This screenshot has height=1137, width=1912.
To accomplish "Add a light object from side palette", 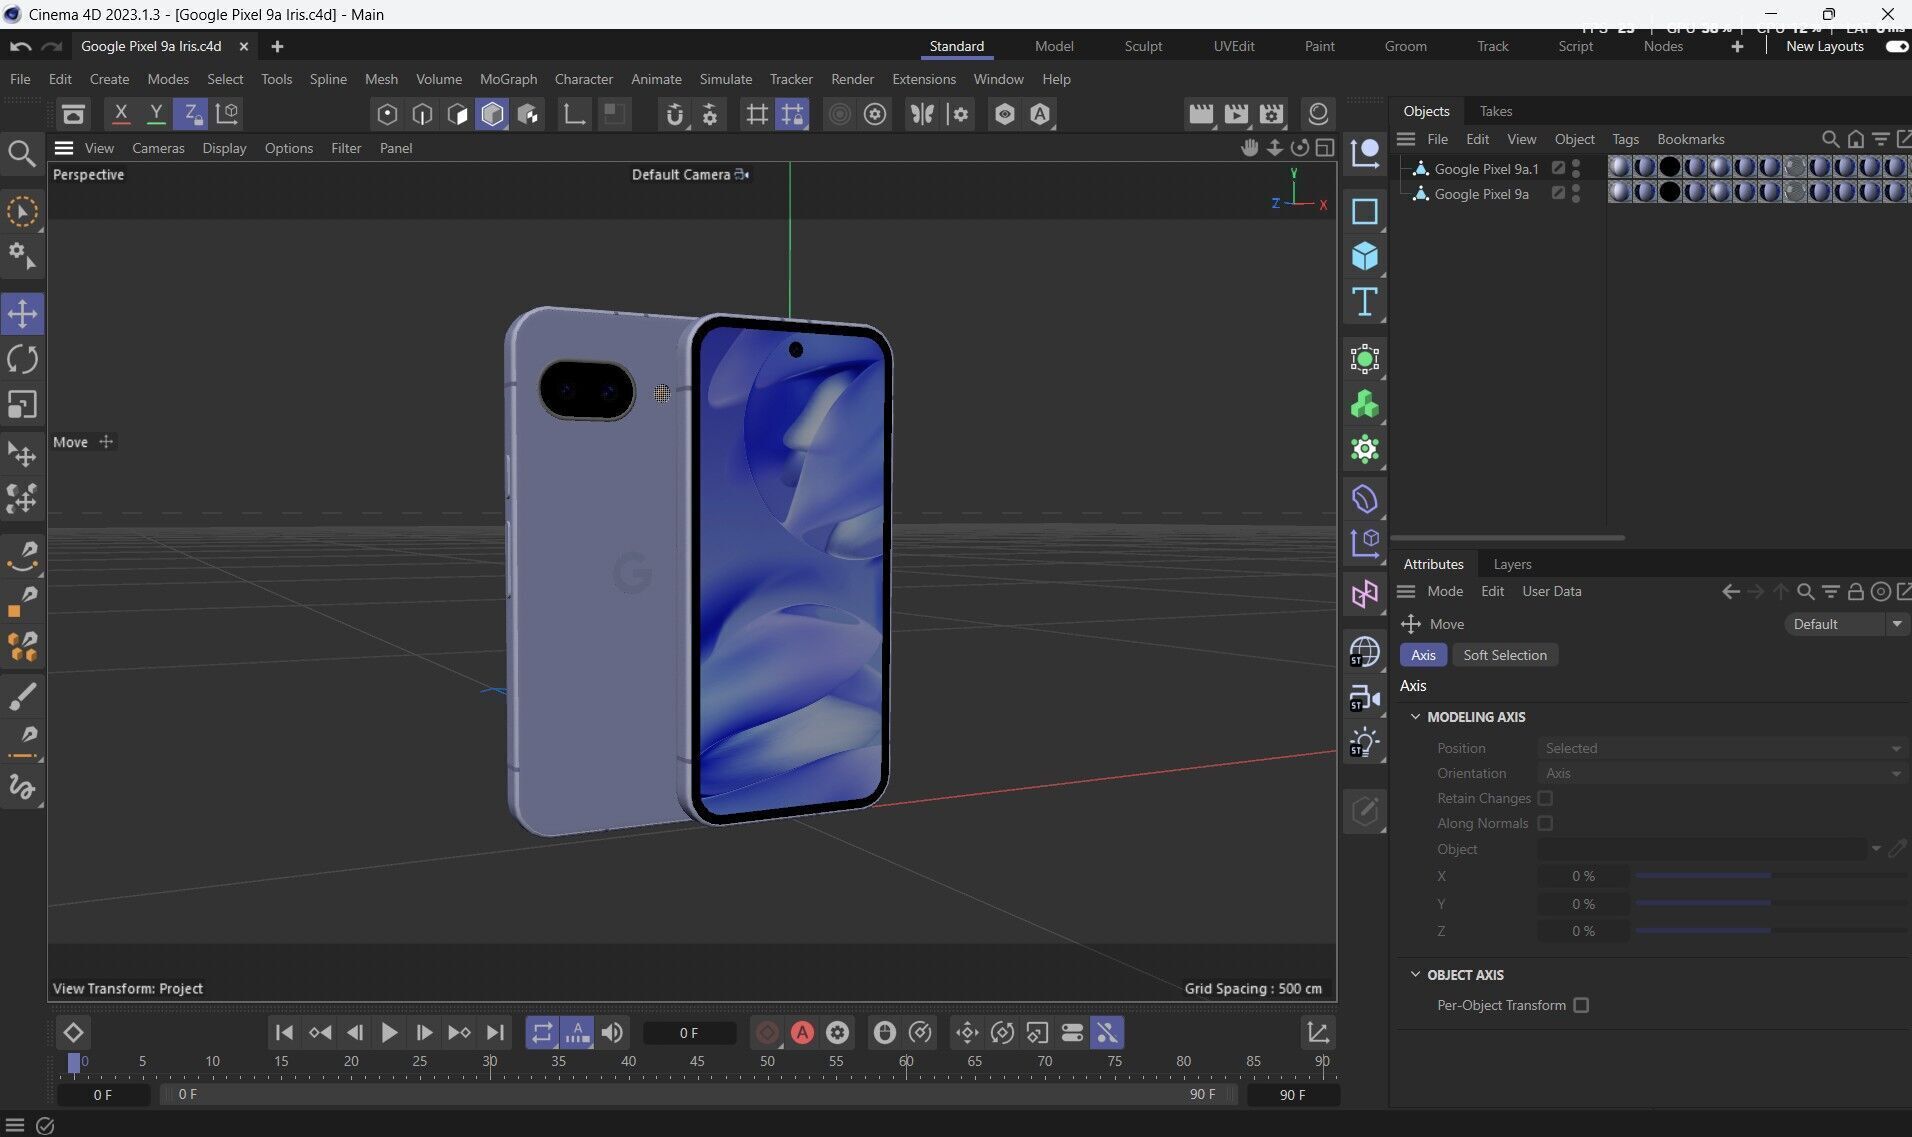I will pyautogui.click(x=1365, y=743).
